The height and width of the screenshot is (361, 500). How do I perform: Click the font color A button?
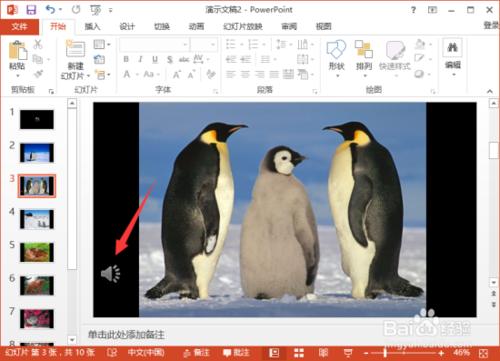pyautogui.click(x=127, y=74)
